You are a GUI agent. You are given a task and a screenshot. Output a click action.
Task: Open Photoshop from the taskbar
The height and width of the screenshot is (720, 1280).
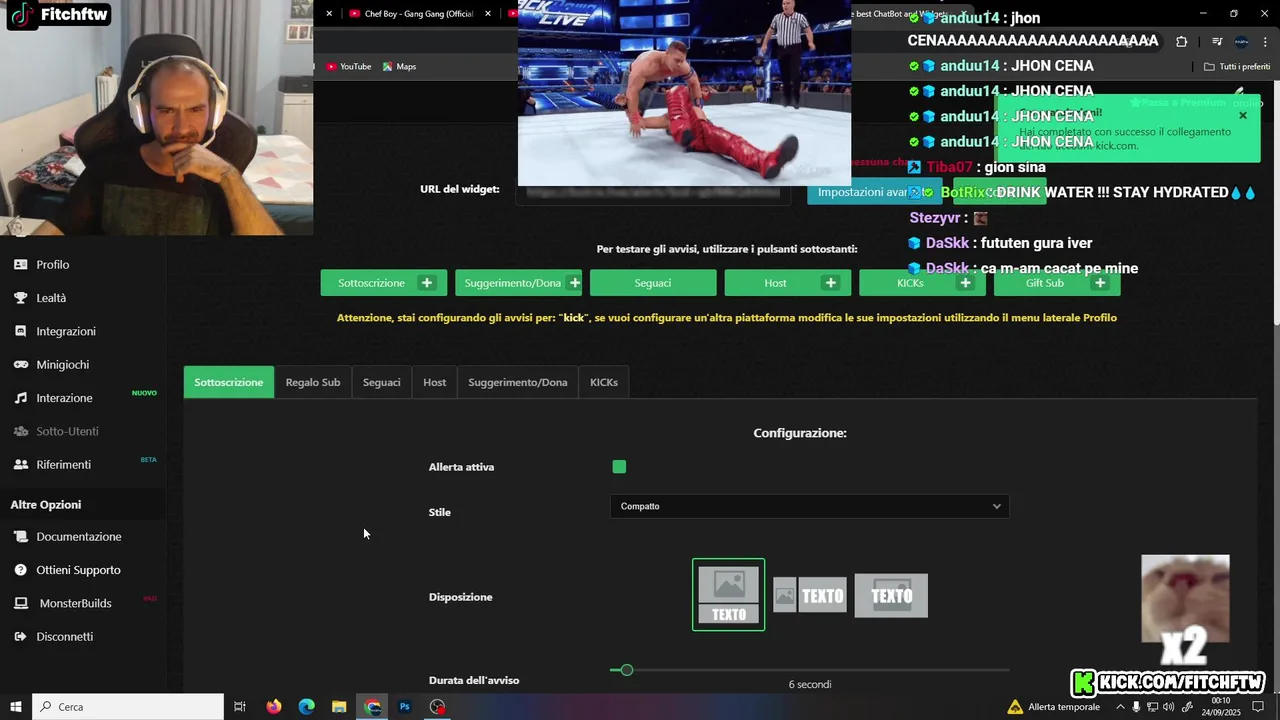coord(405,707)
